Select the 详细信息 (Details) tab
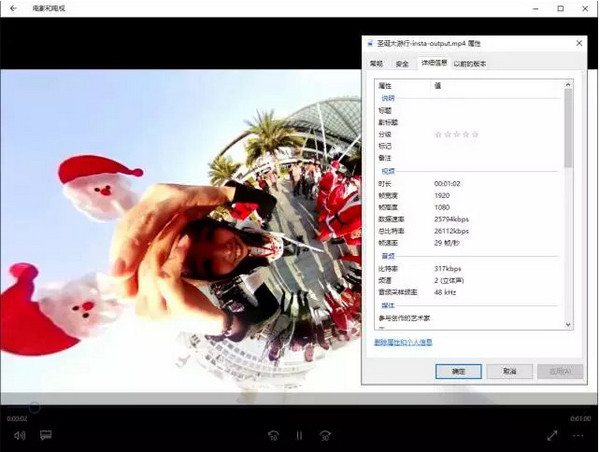This screenshot has width=600, height=452. click(434, 63)
